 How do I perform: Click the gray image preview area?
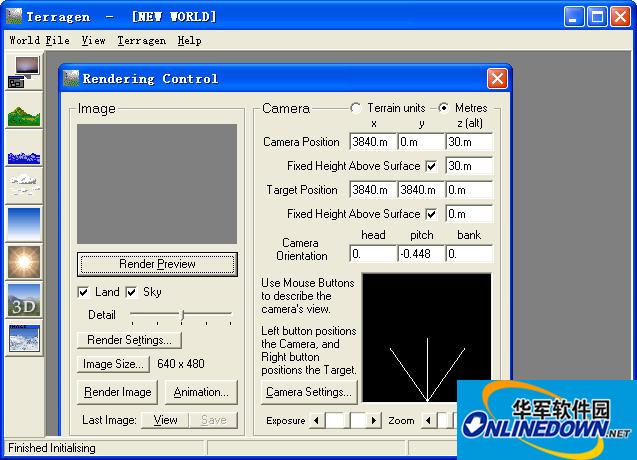click(157, 184)
